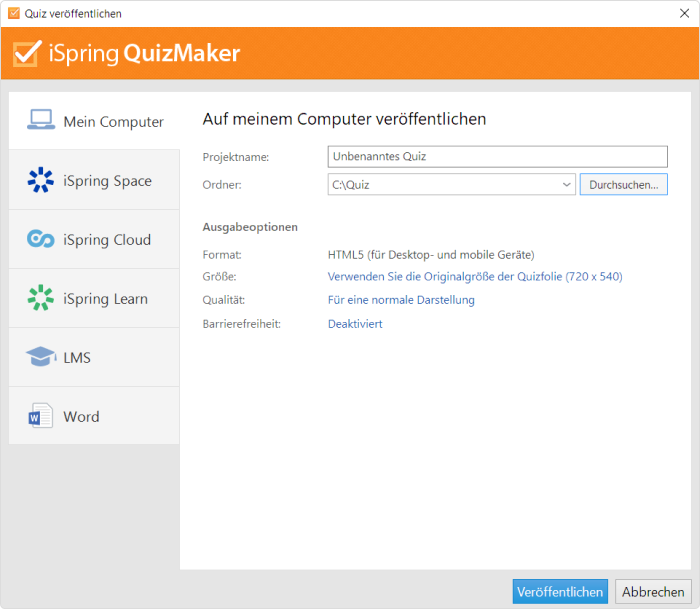This screenshot has height=609, width=700.
Task: Focus the Projektname text field
Action: coord(497,157)
